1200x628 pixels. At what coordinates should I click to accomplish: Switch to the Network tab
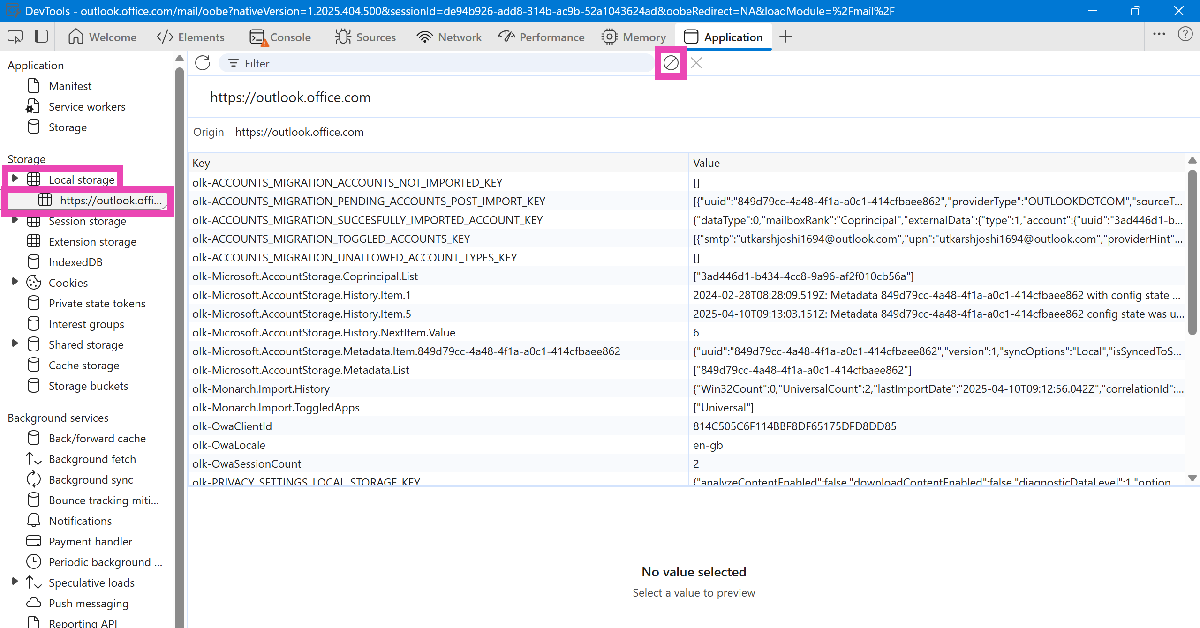(449, 37)
